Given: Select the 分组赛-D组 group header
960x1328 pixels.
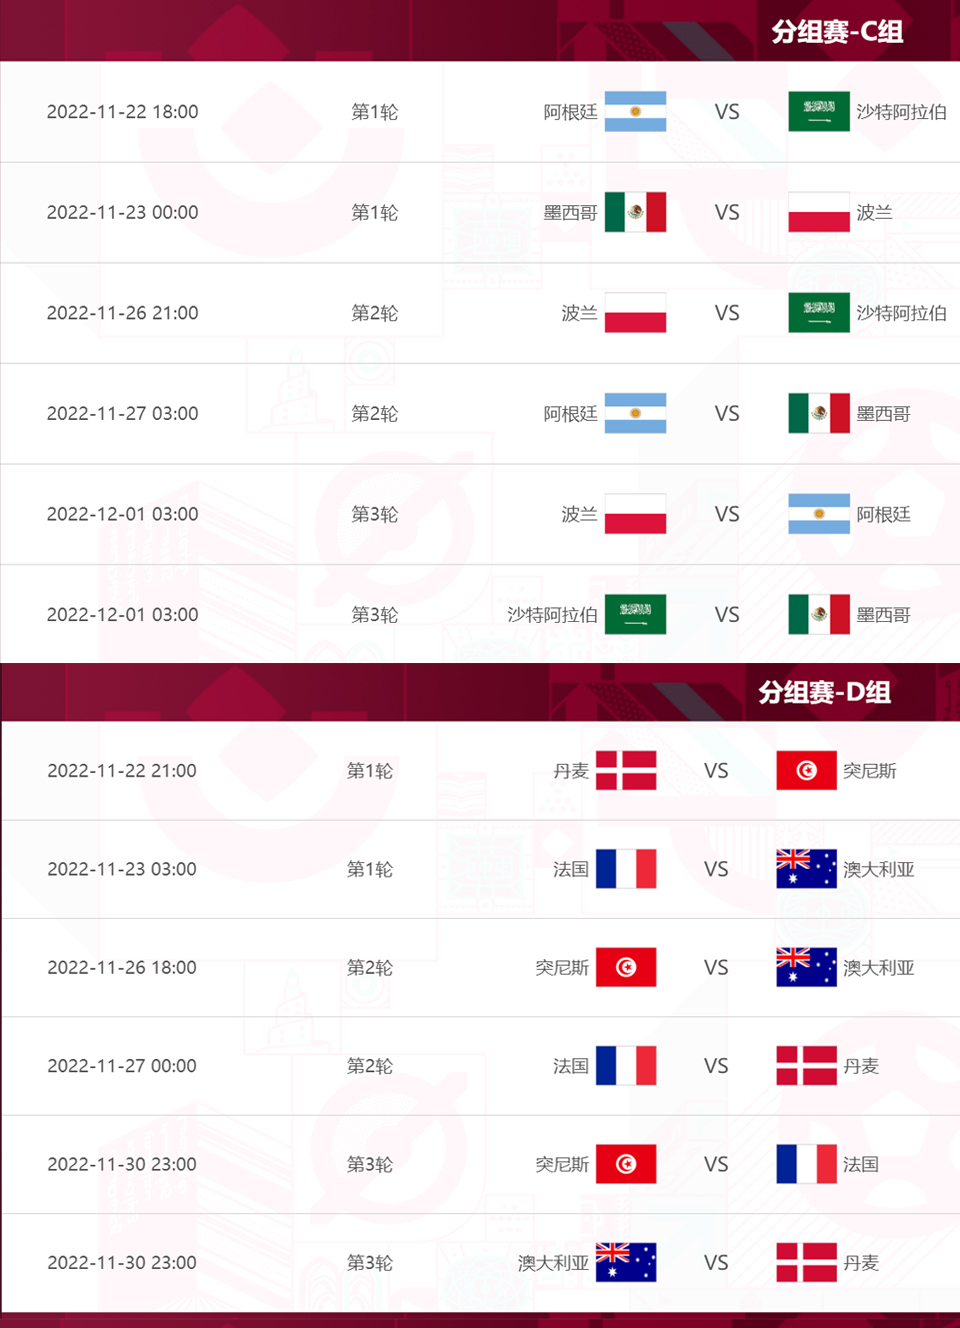Looking at the screenshot, I should tap(824, 692).
